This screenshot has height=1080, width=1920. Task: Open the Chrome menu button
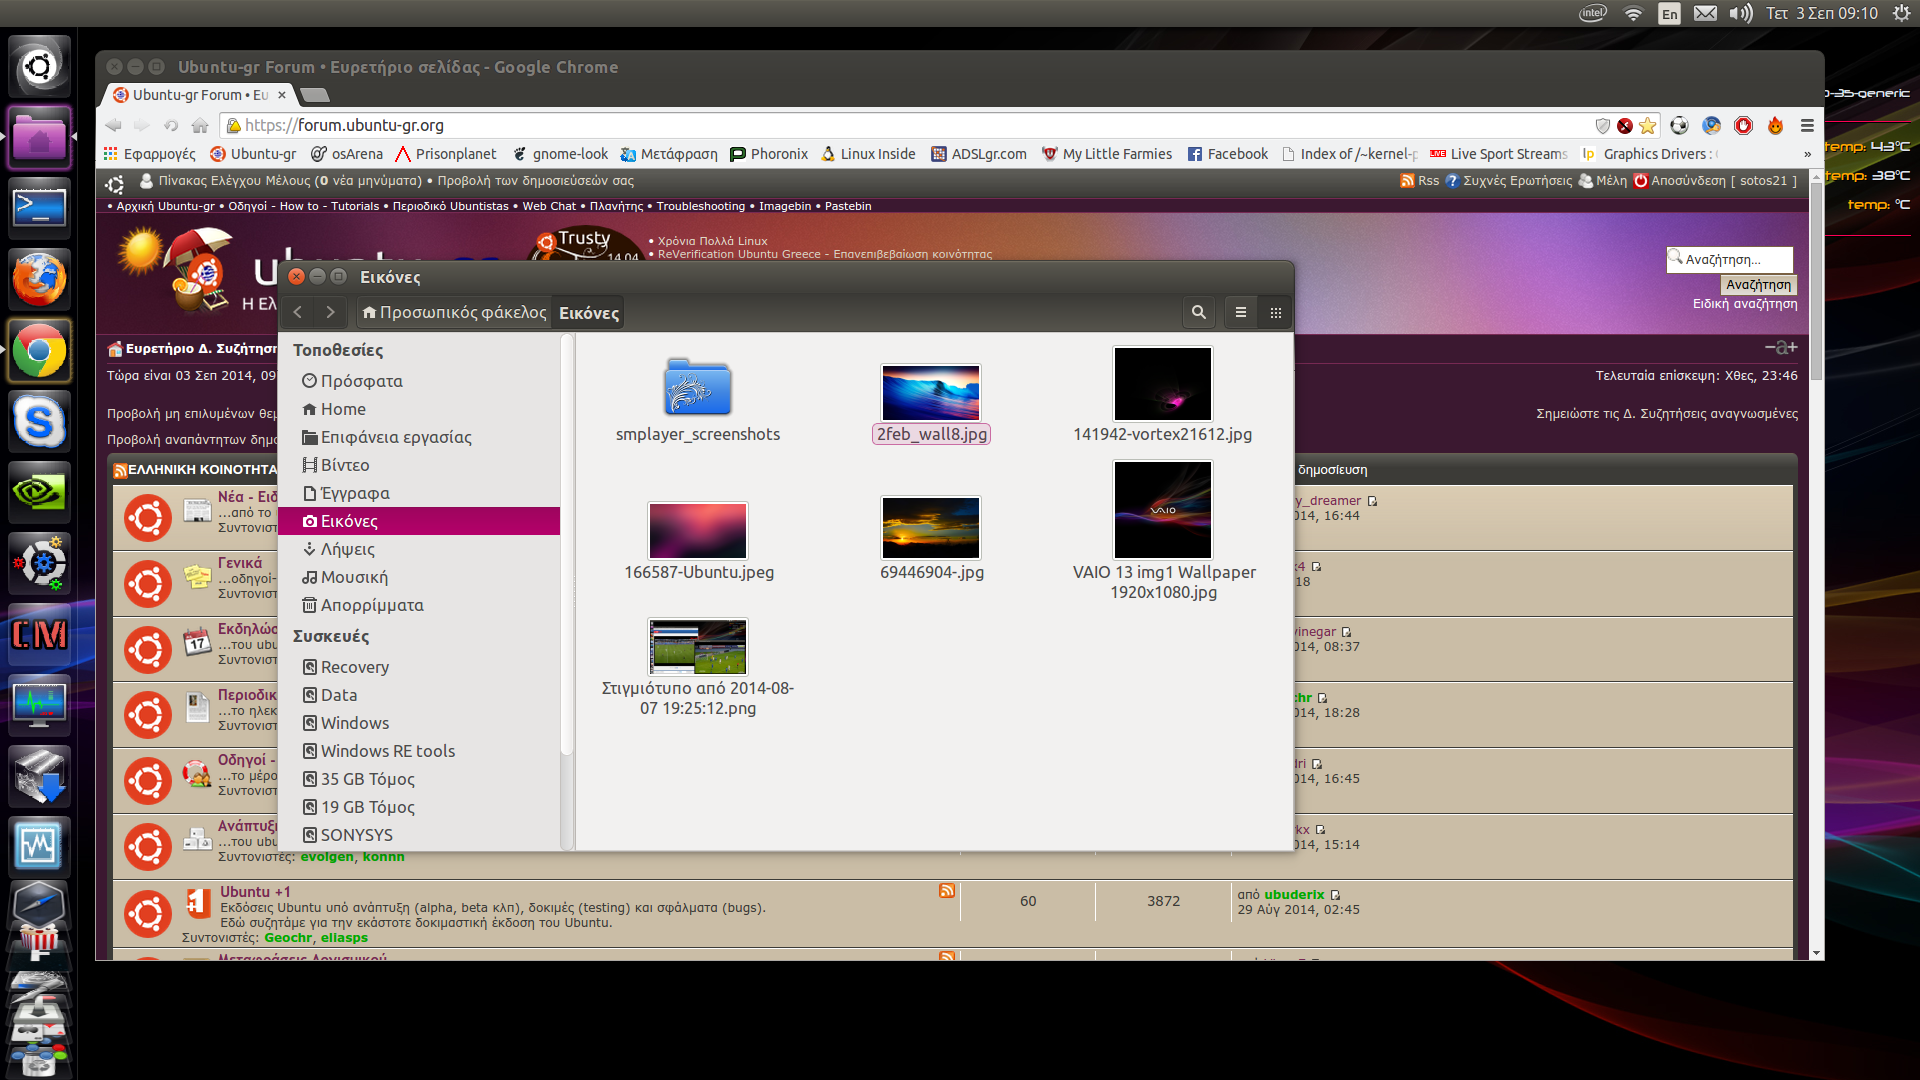[1807, 125]
